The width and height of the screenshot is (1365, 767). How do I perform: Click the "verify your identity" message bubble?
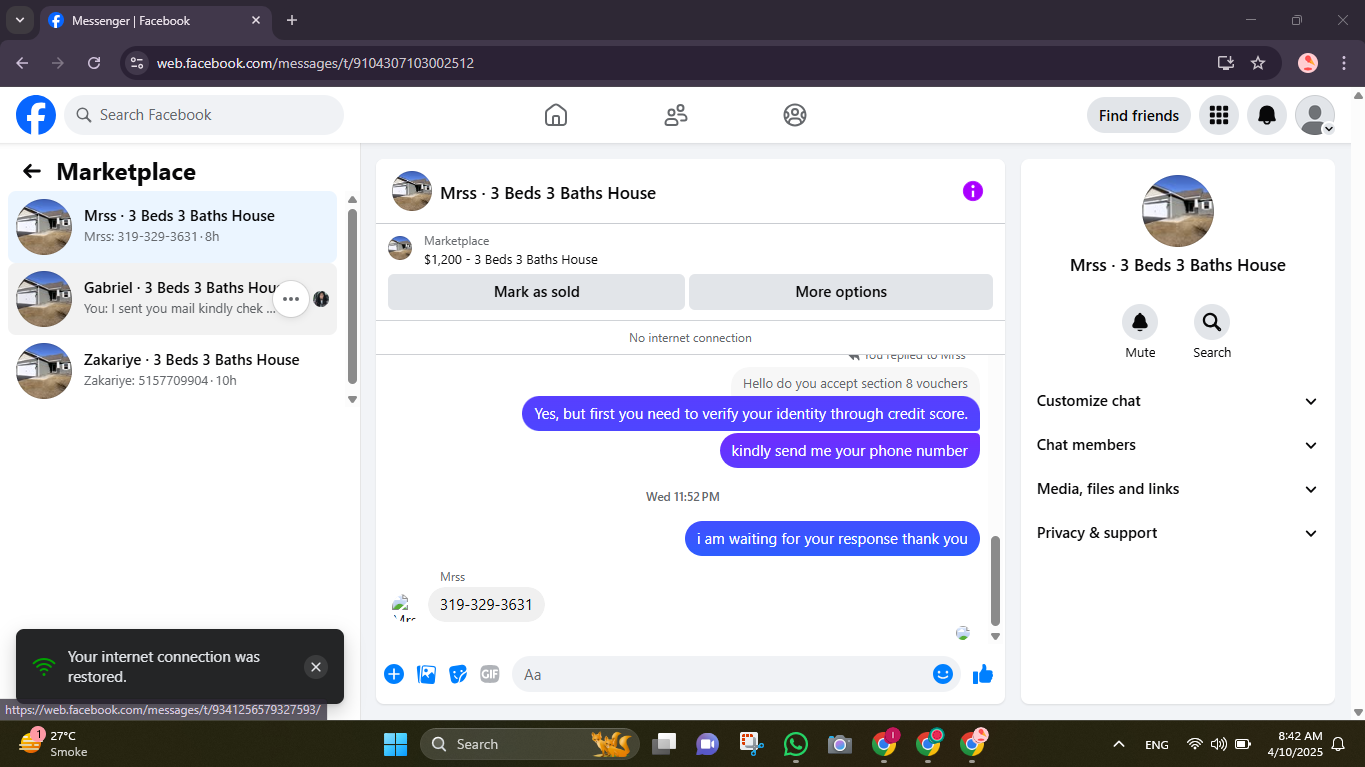click(x=751, y=414)
